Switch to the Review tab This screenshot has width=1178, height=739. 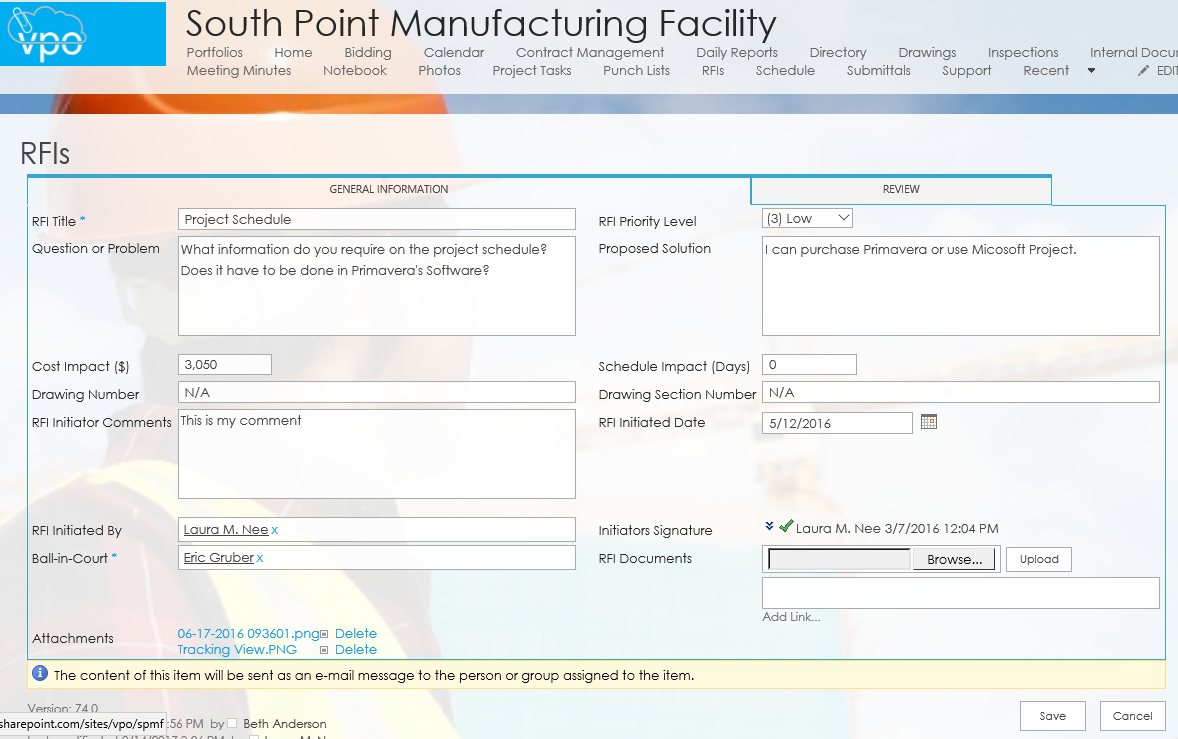900,189
